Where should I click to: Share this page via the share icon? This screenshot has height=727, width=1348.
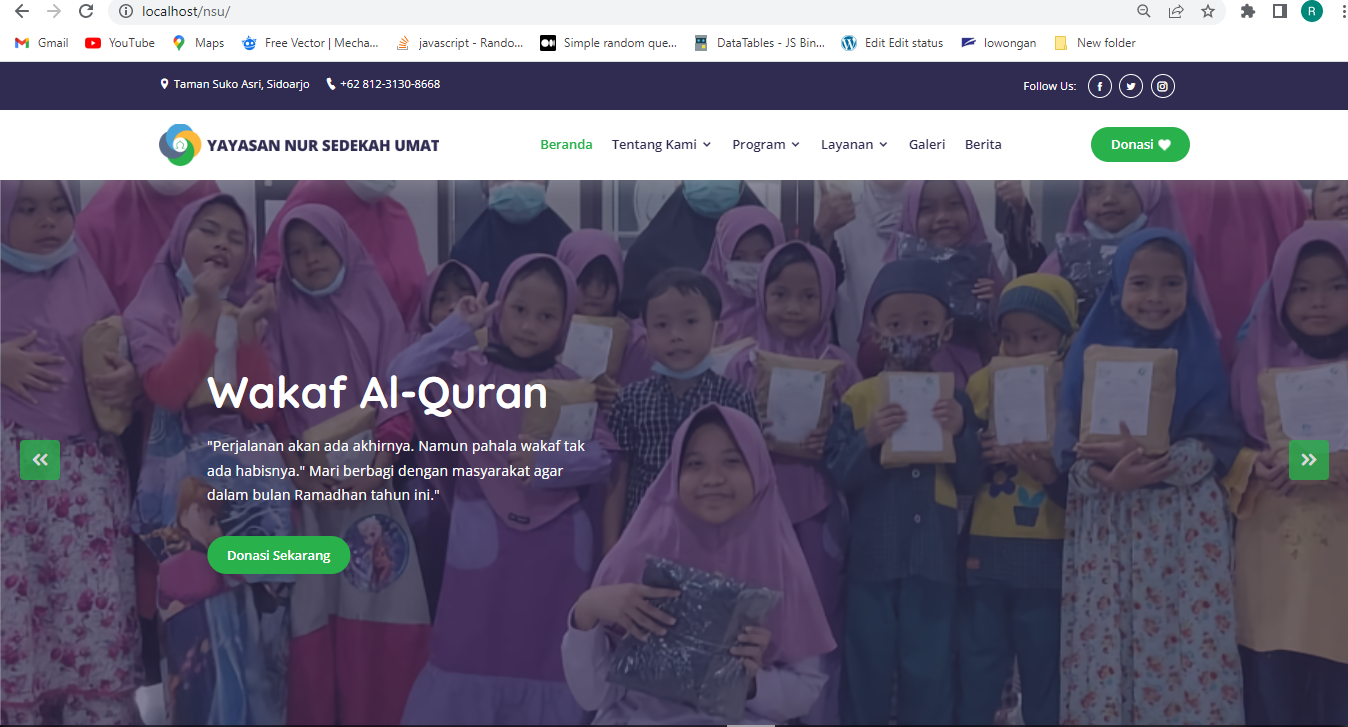[1176, 12]
